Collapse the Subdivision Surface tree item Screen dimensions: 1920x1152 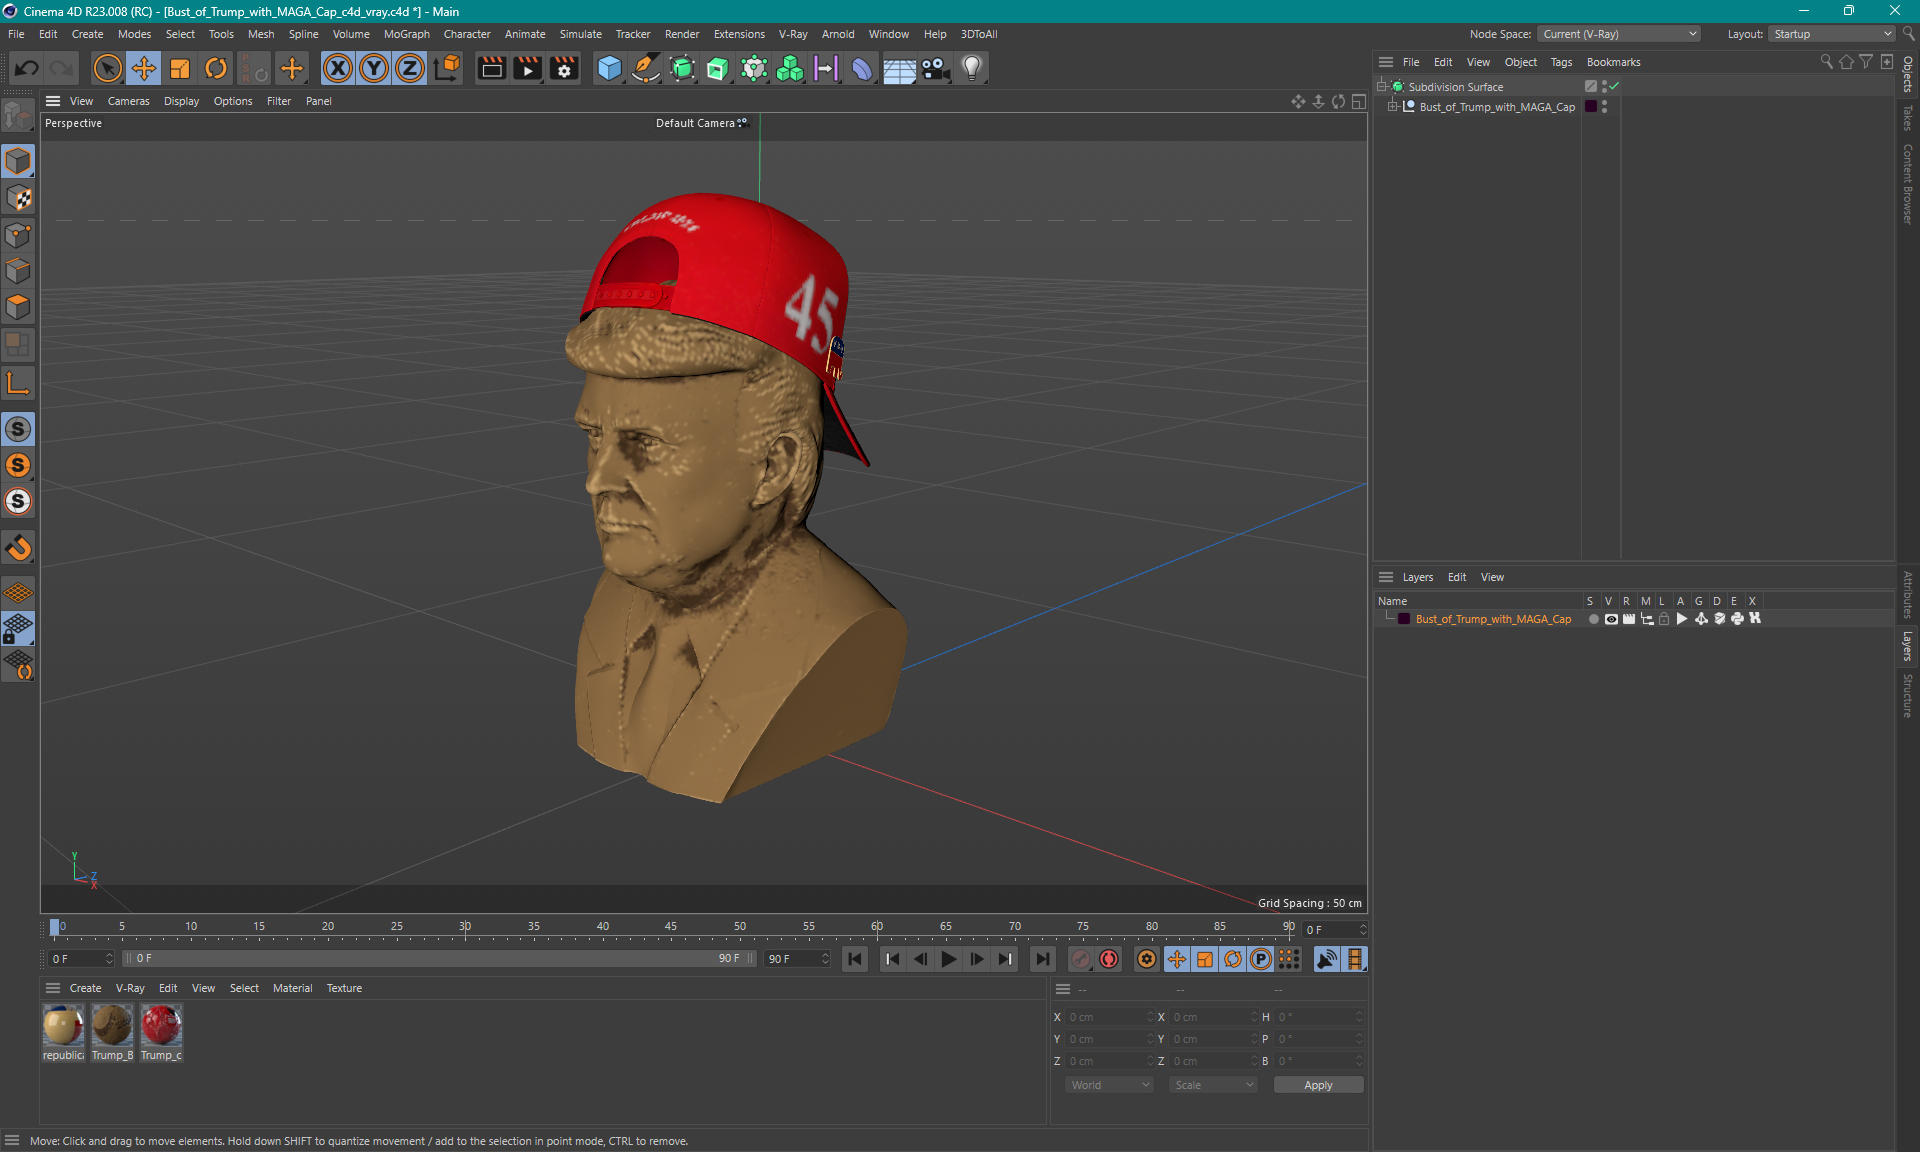1382,86
